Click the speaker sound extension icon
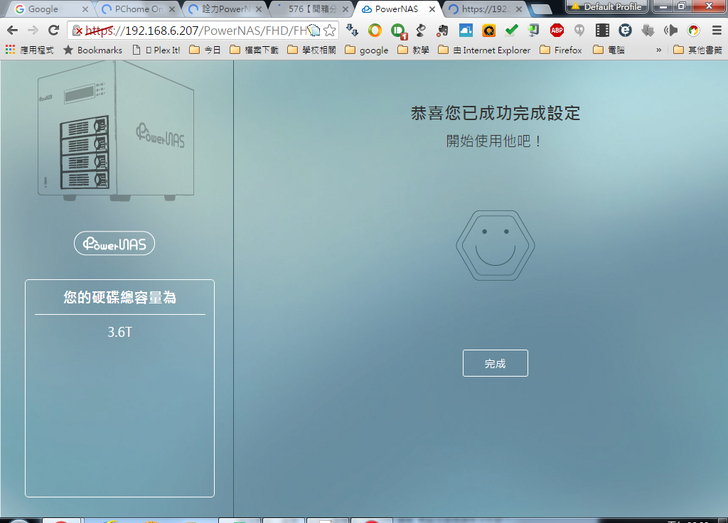This screenshot has width=728, height=523. click(x=670, y=31)
